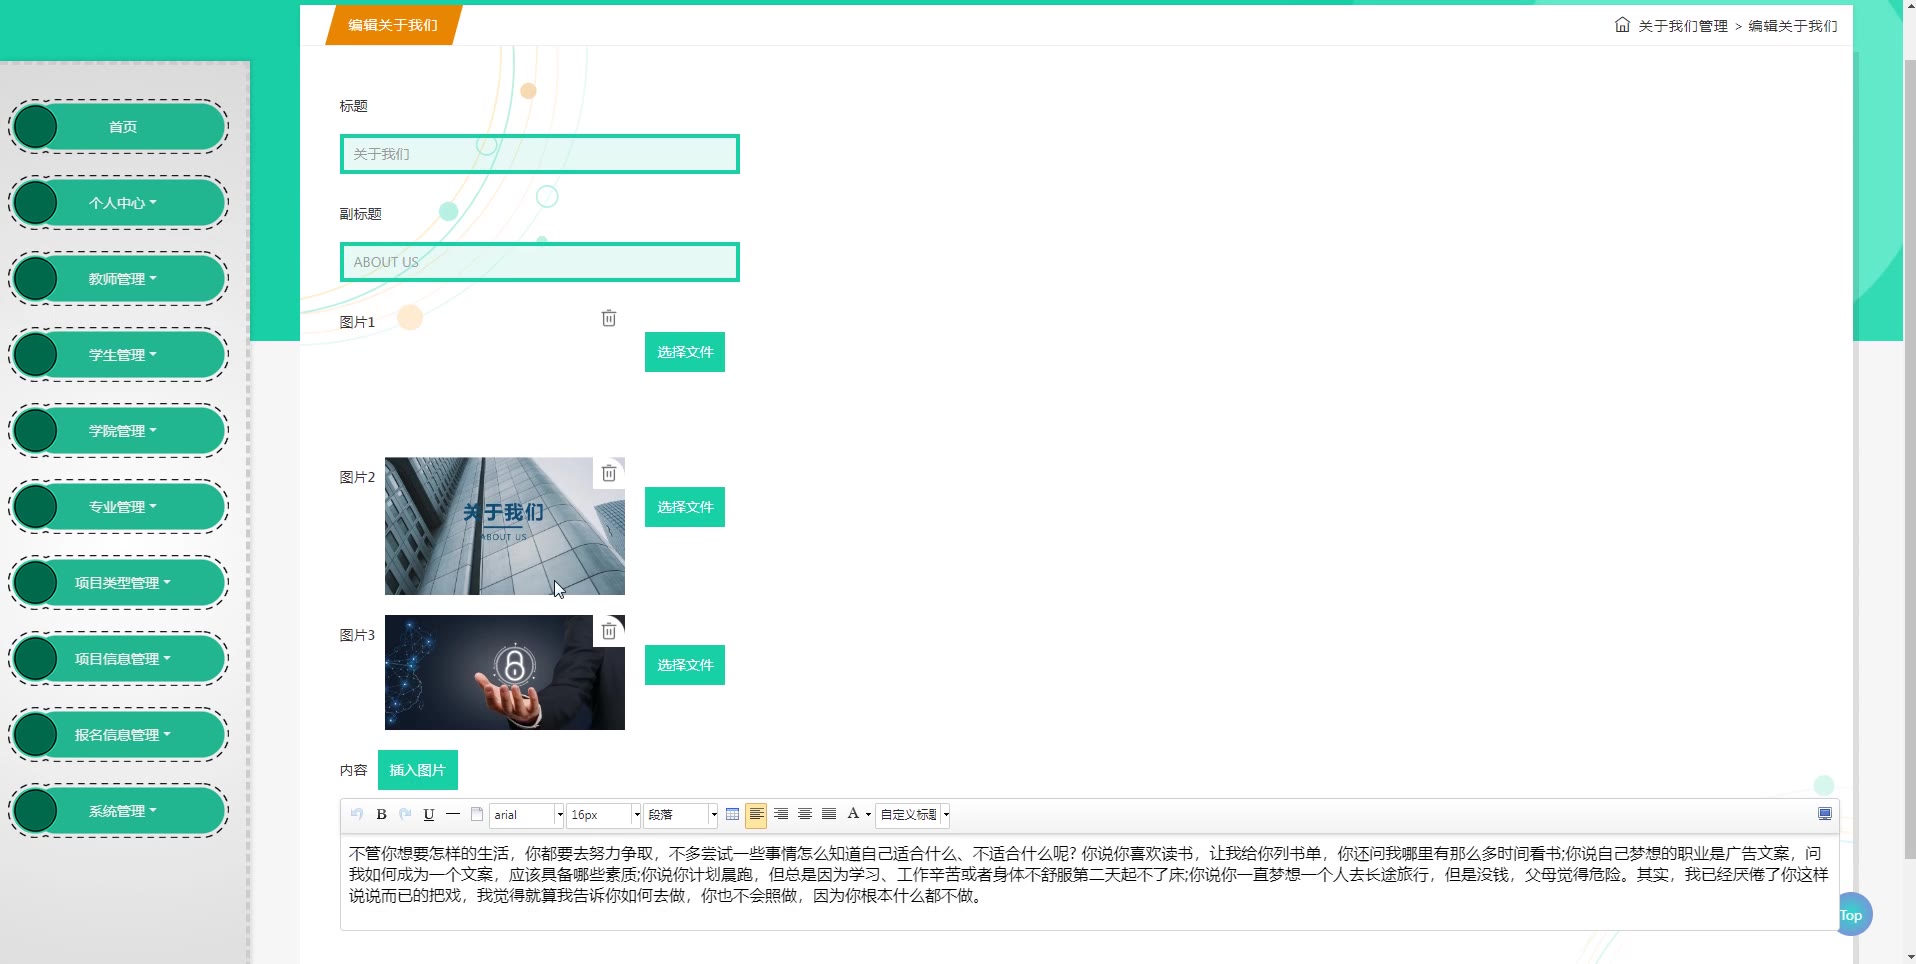This screenshot has width=1916, height=964.
Task: Delete 图片3 with its trash icon
Action: 609,631
